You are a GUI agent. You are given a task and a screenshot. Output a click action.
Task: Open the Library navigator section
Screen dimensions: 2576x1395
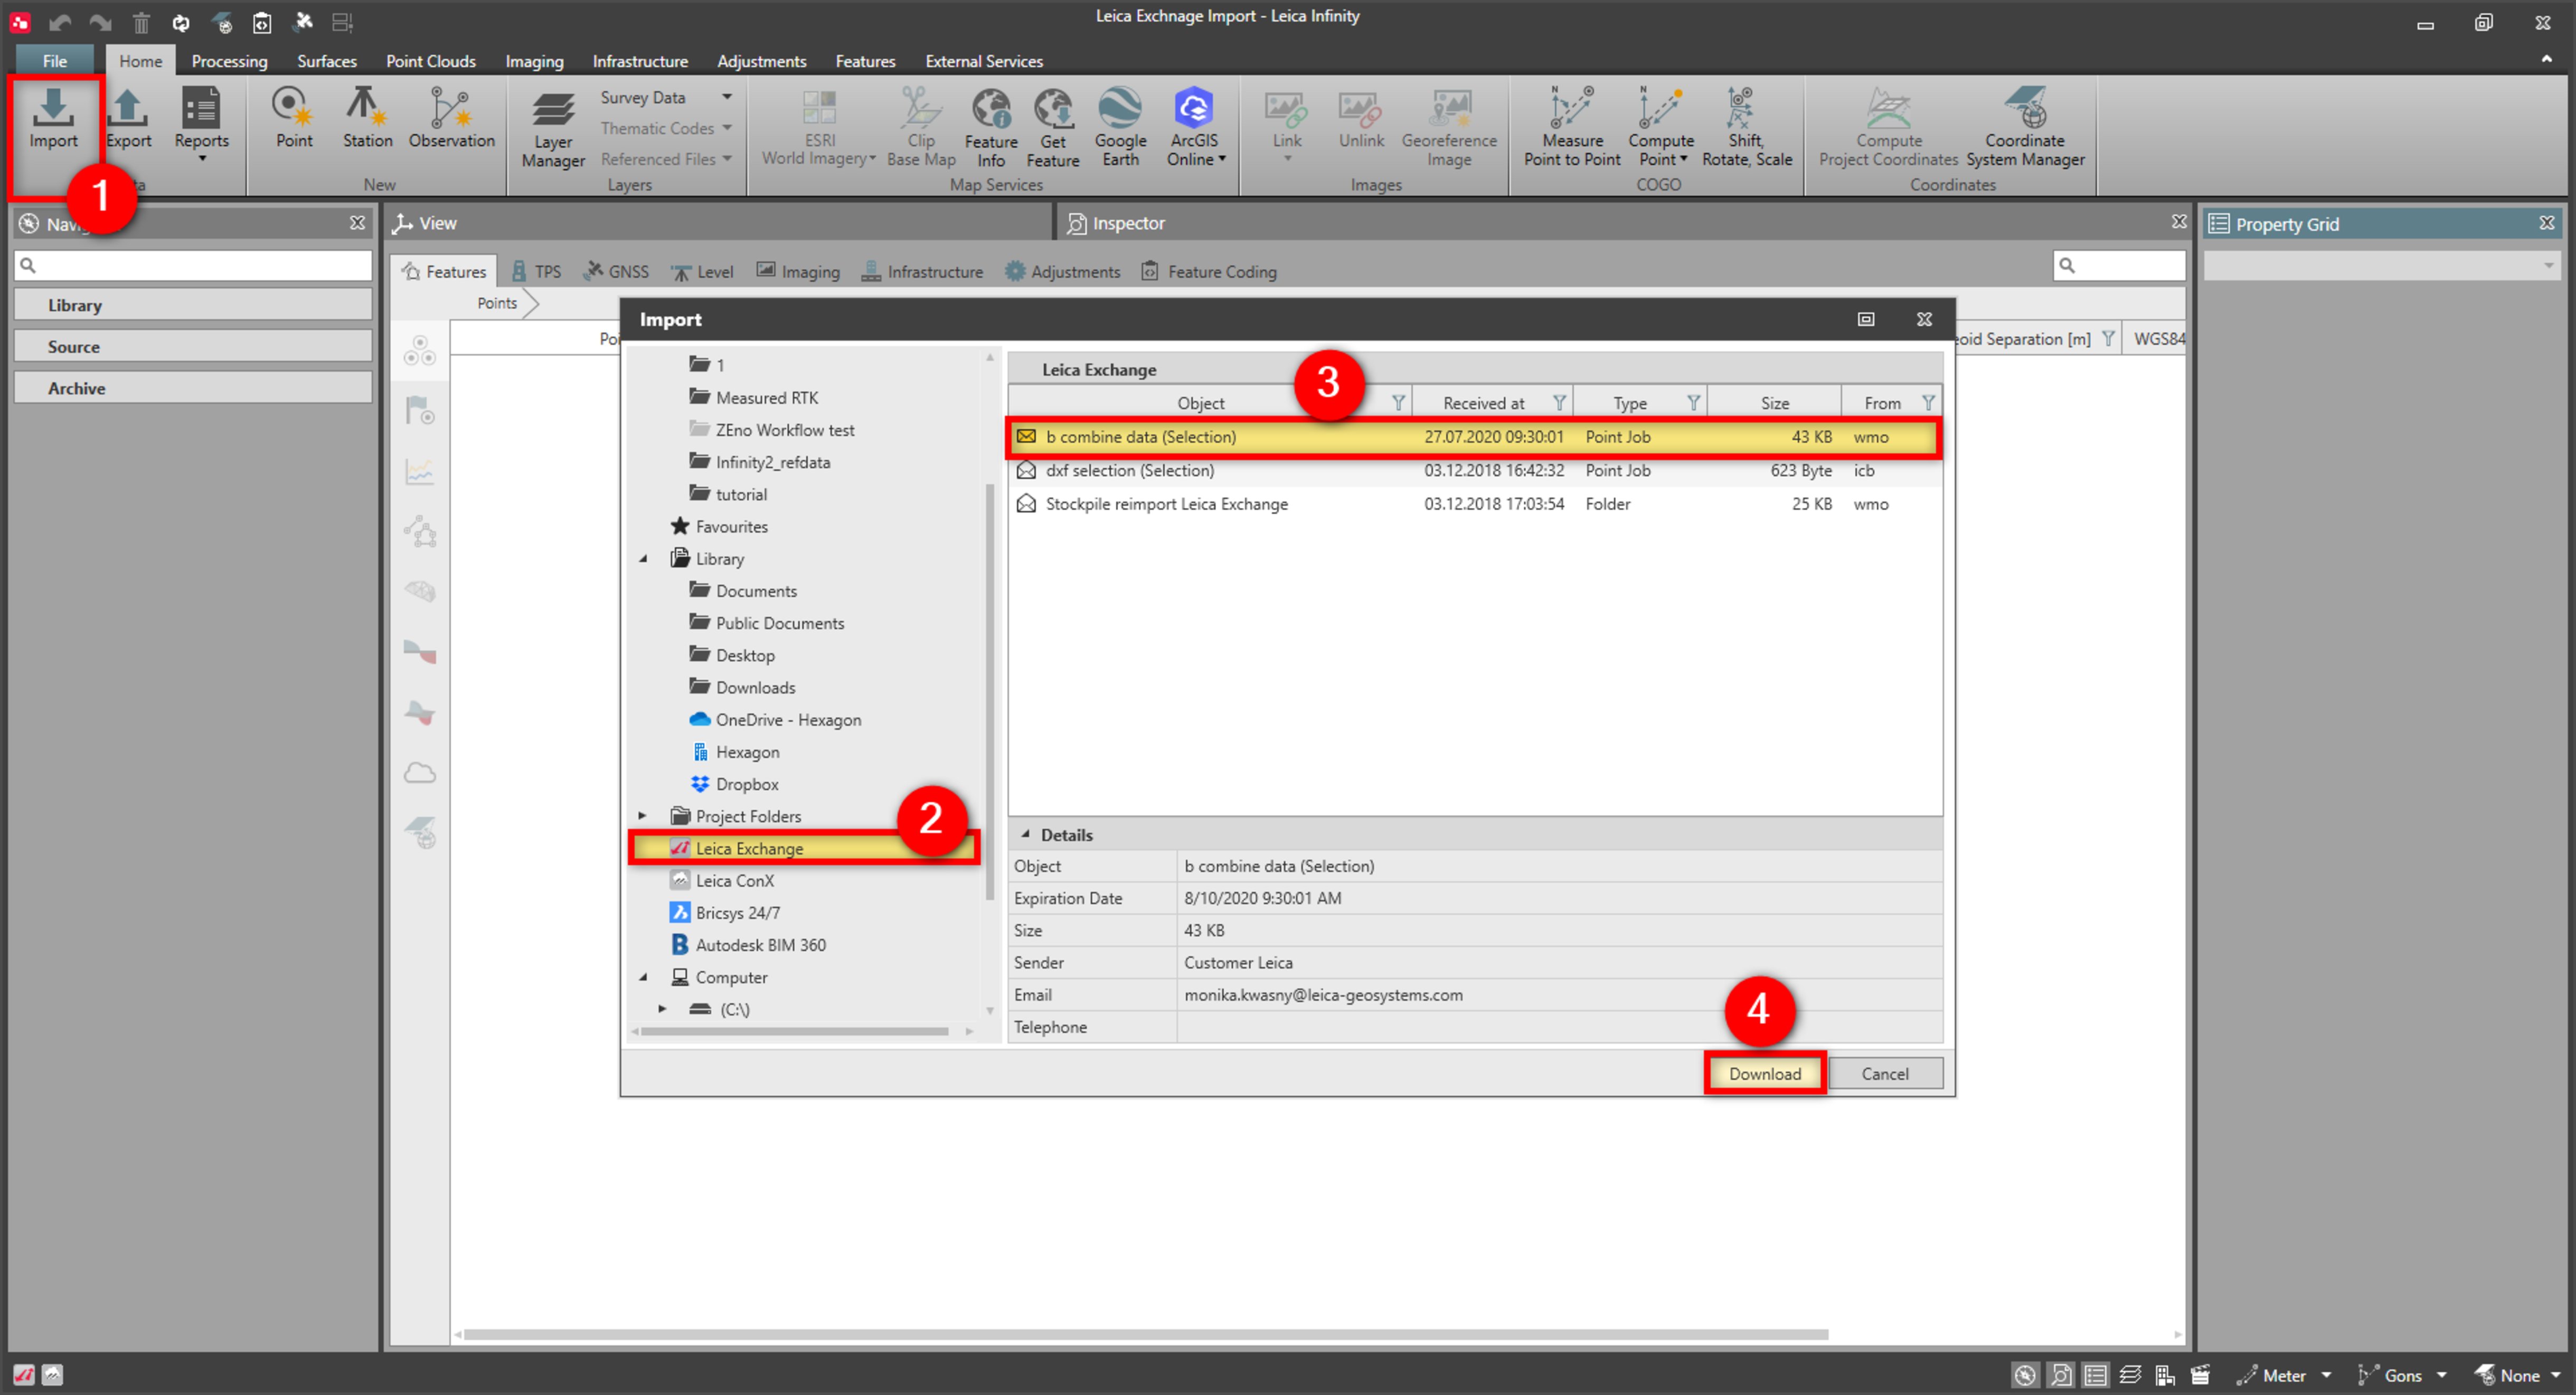coord(193,305)
